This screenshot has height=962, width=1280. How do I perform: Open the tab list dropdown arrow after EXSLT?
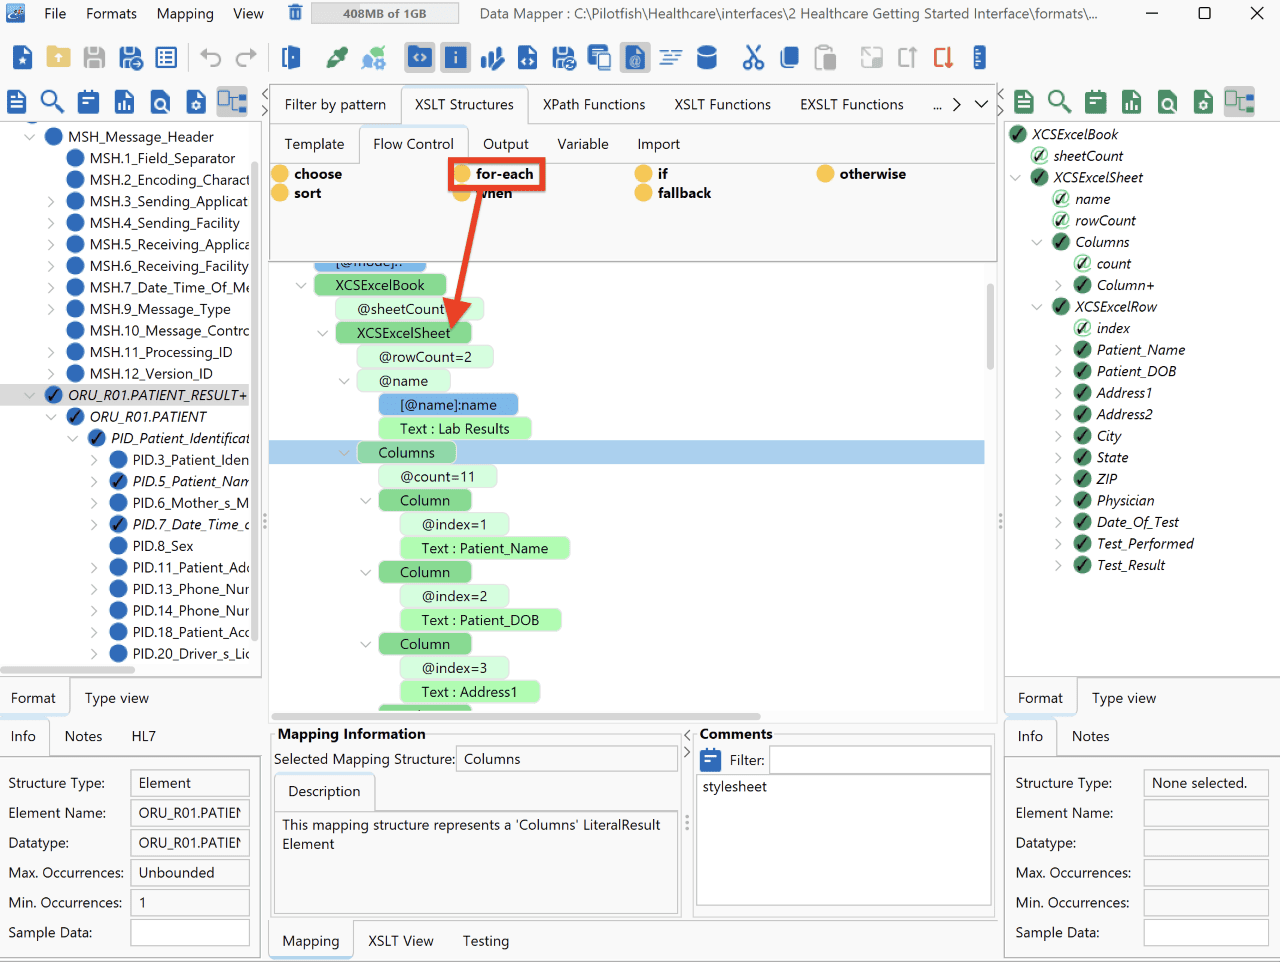(x=982, y=104)
